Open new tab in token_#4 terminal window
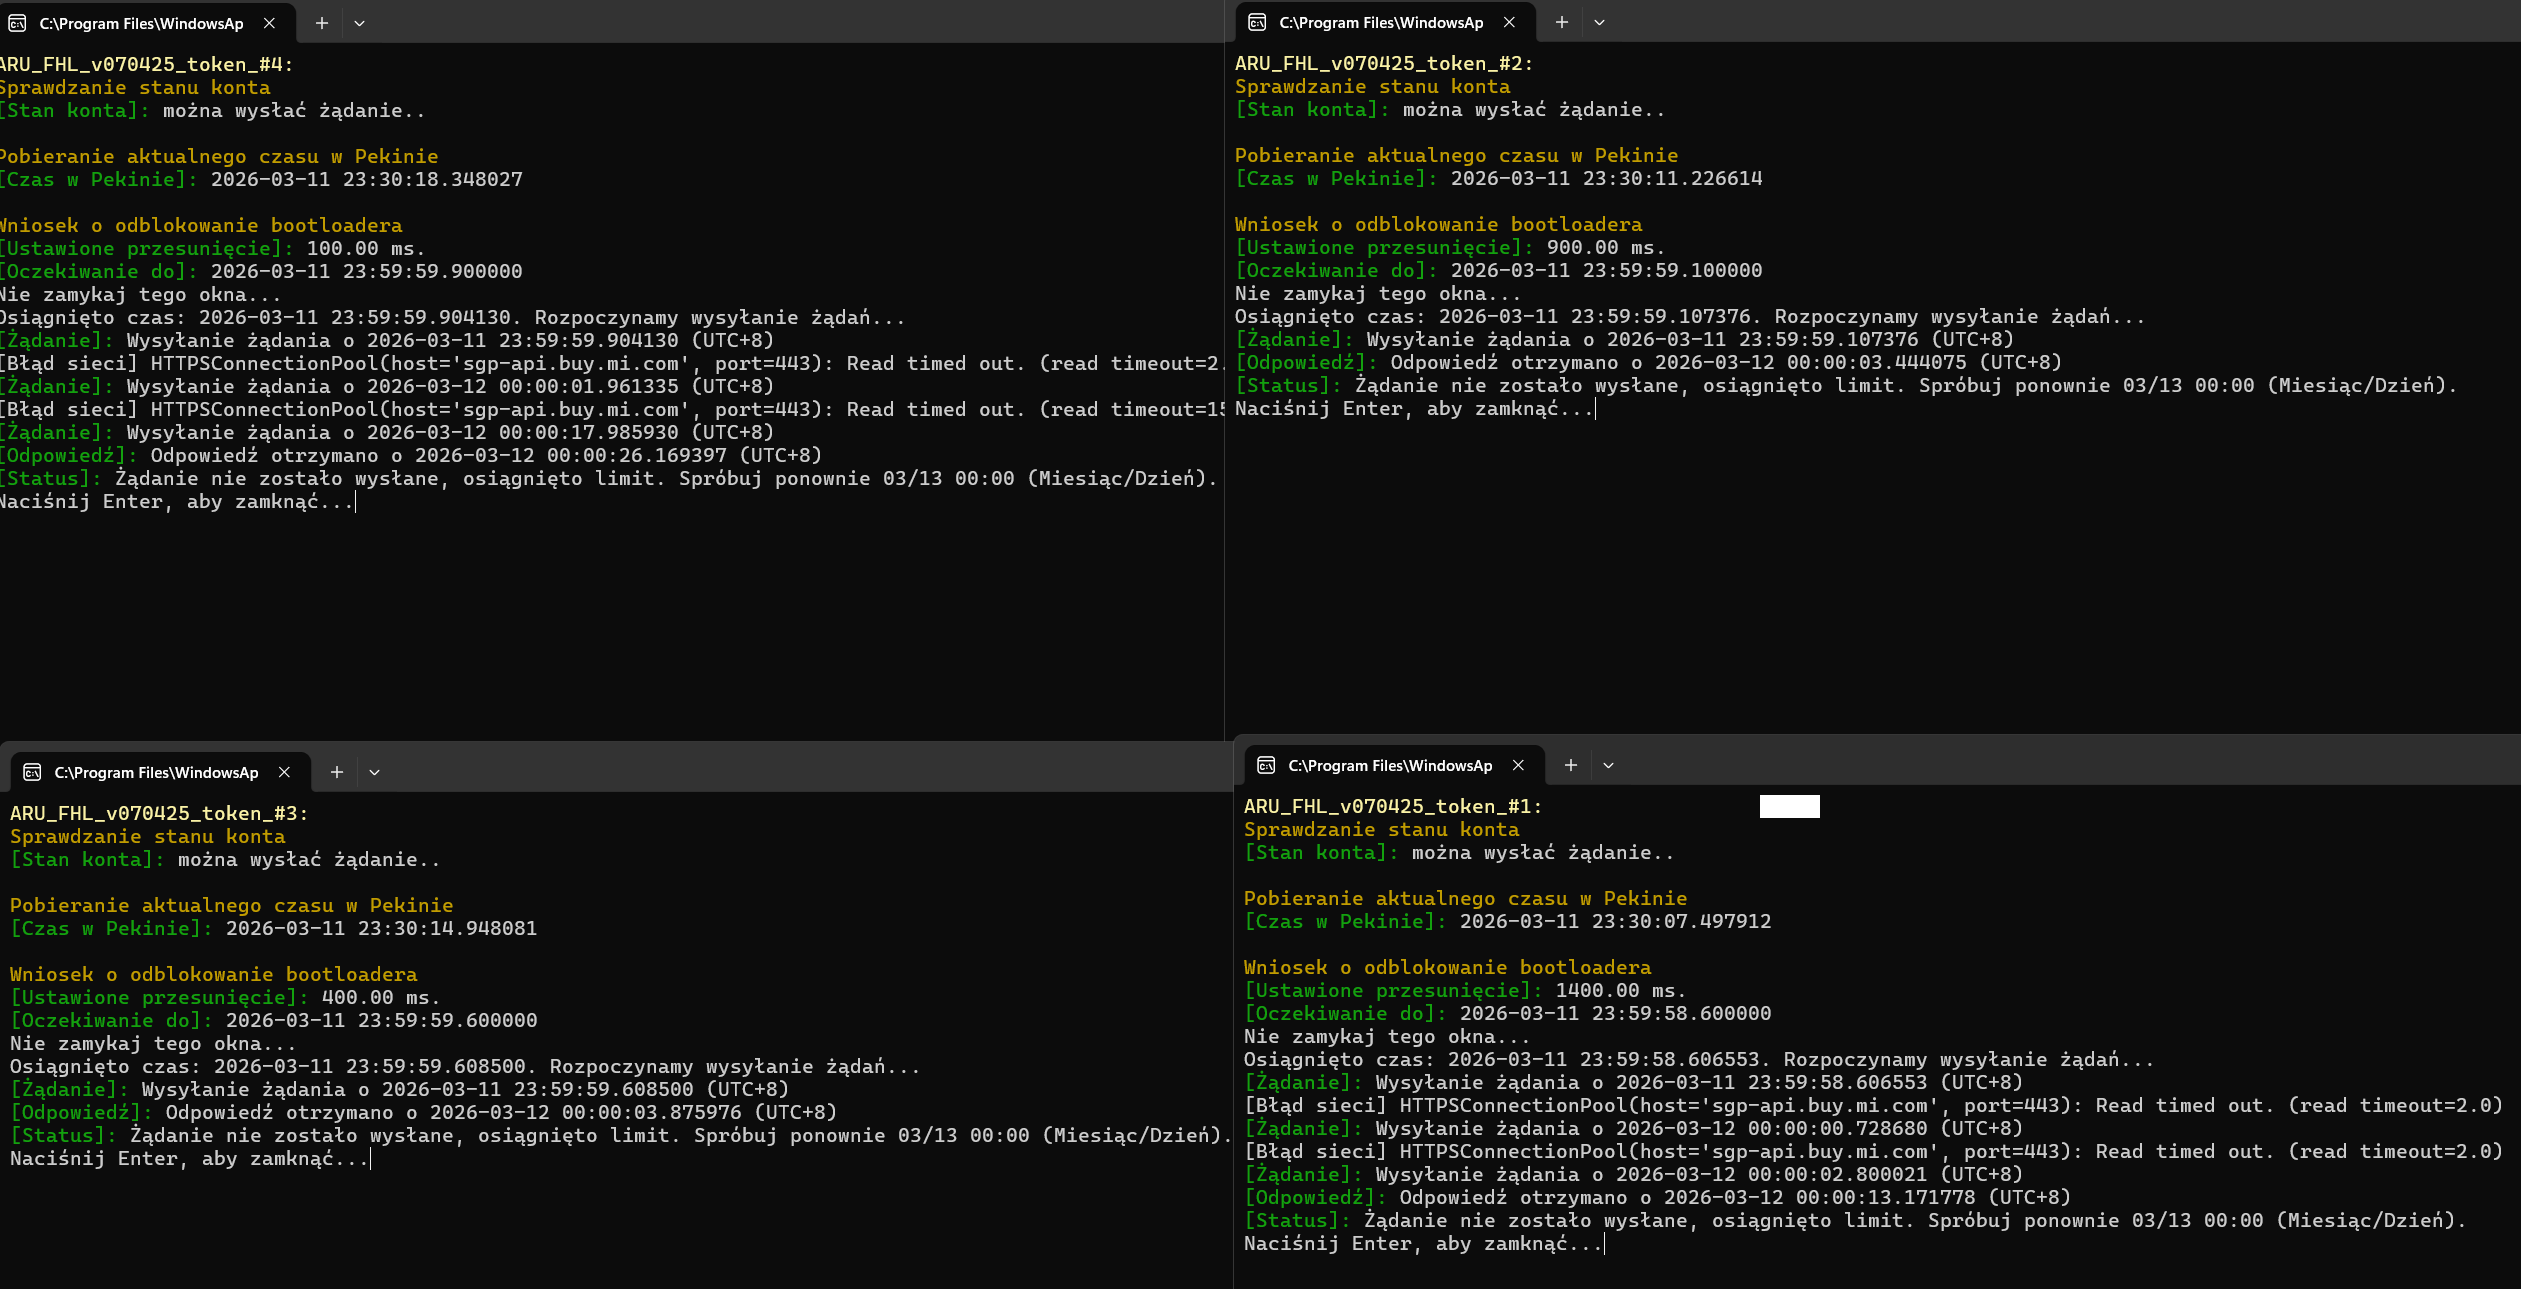 [321, 23]
